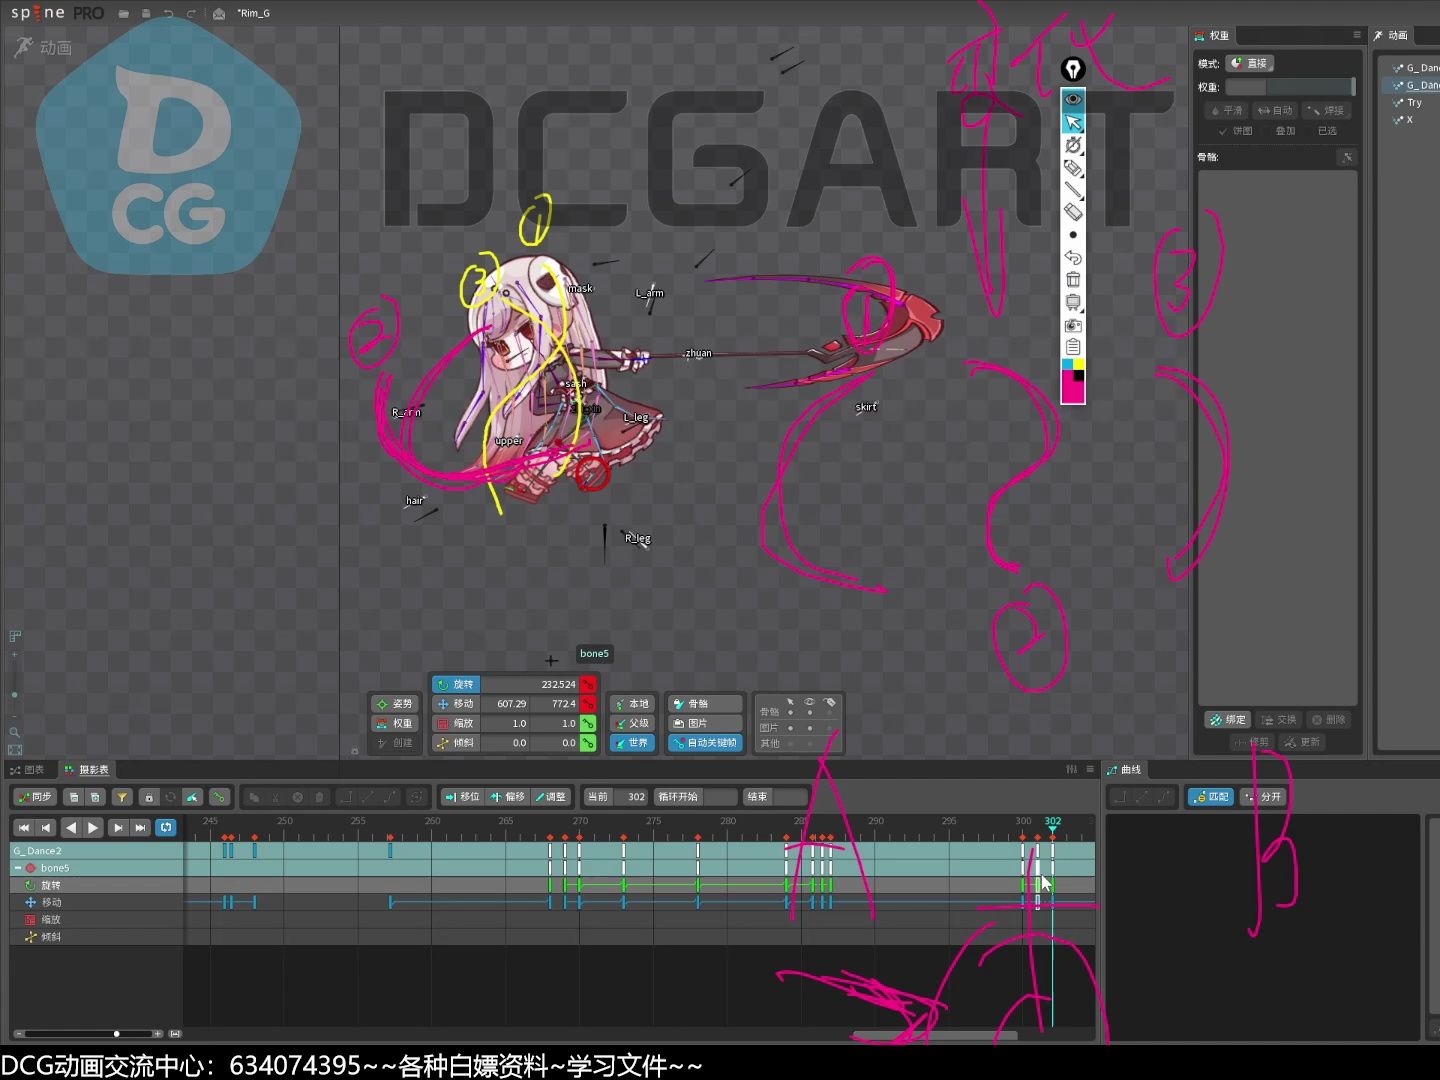Click the 分开 separate button in curves panel
1440x1080 pixels.
click(1263, 797)
